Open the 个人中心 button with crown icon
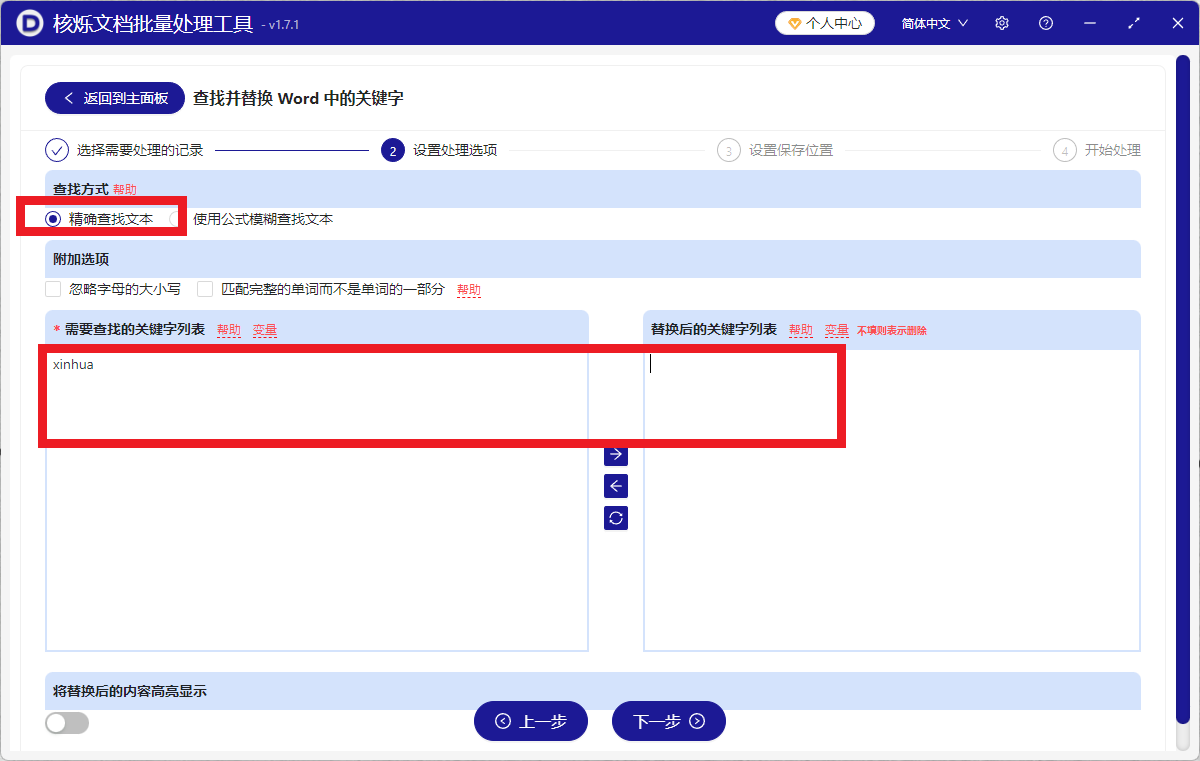This screenshot has width=1200, height=761. point(824,22)
